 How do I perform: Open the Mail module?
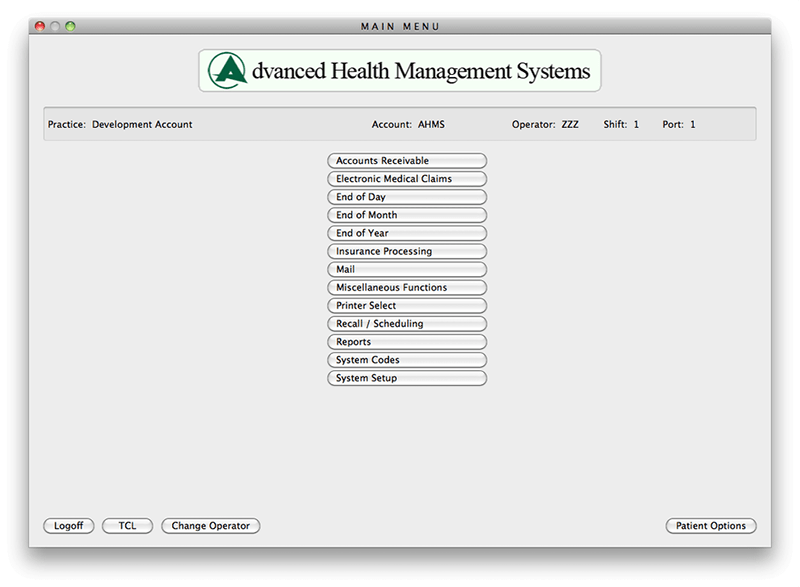click(x=406, y=269)
